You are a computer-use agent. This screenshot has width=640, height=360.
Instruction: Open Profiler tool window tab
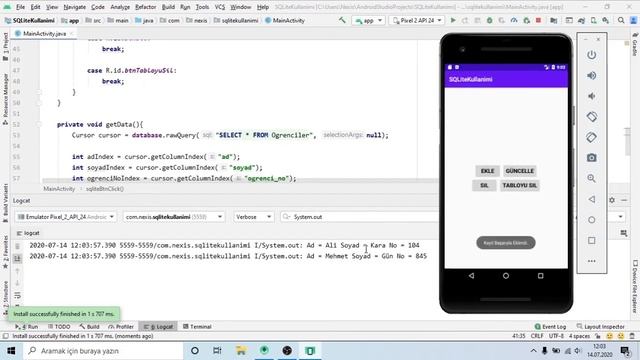point(121,327)
